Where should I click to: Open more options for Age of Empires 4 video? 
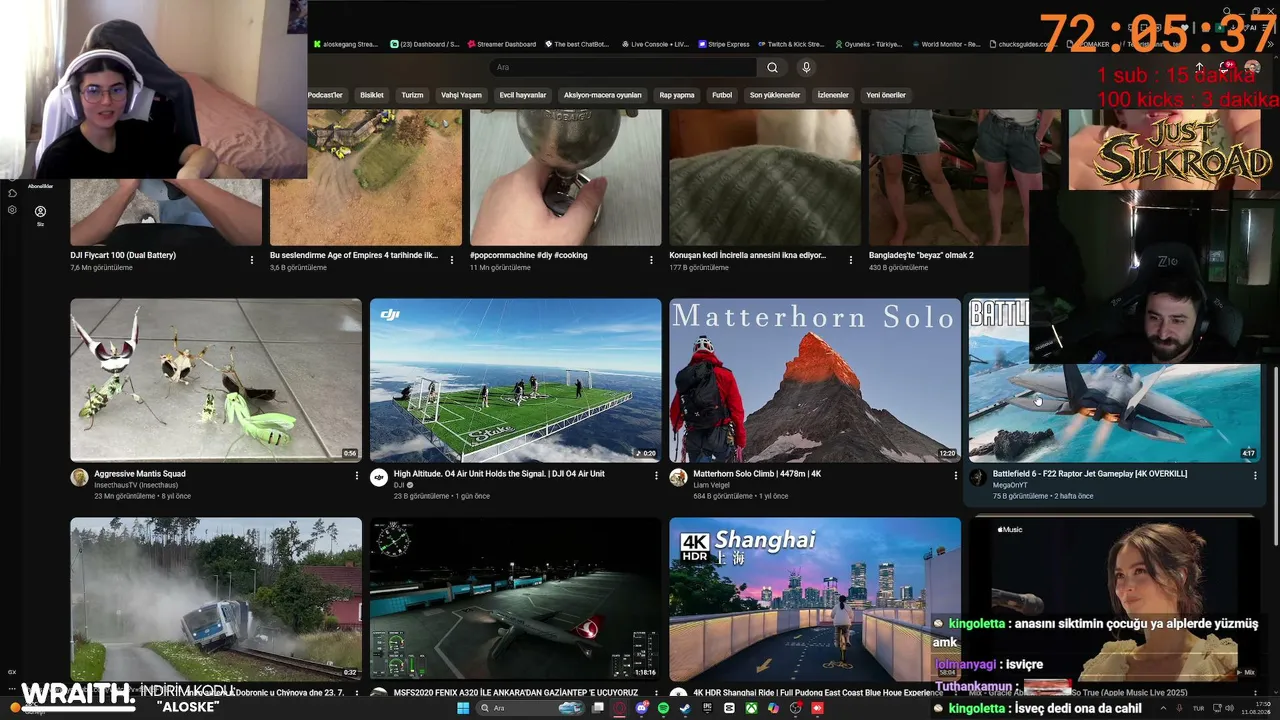[451, 260]
